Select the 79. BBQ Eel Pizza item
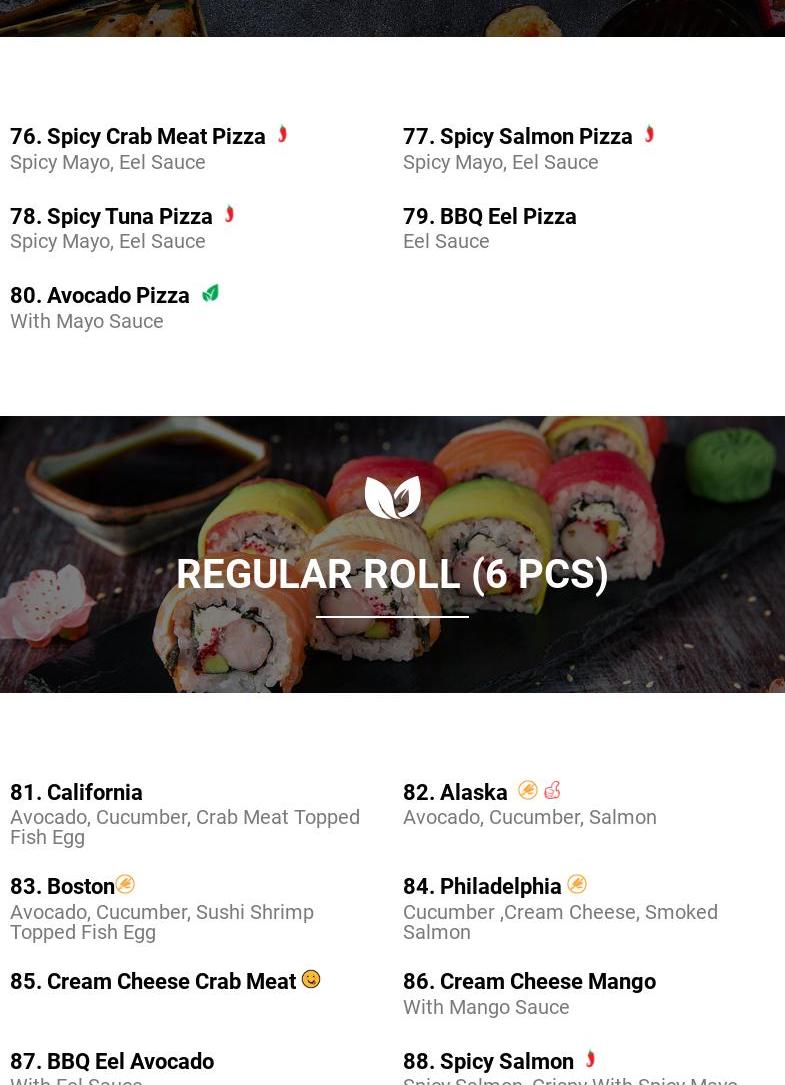Image resolution: width=785 pixels, height=1085 pixels. (489, 217)
